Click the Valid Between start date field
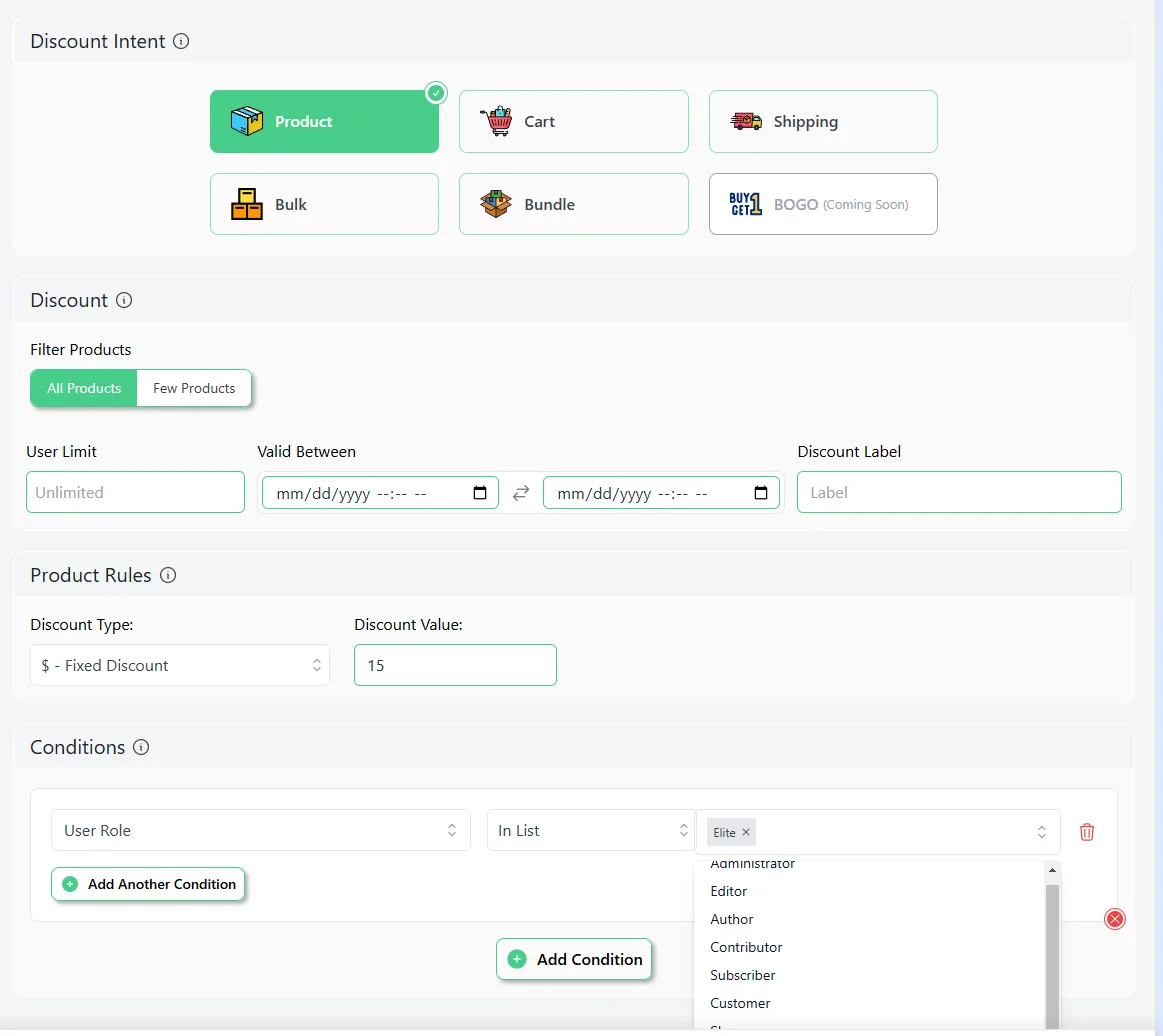The width and height of the screenshot is (1163, 1036). [380, 493]
